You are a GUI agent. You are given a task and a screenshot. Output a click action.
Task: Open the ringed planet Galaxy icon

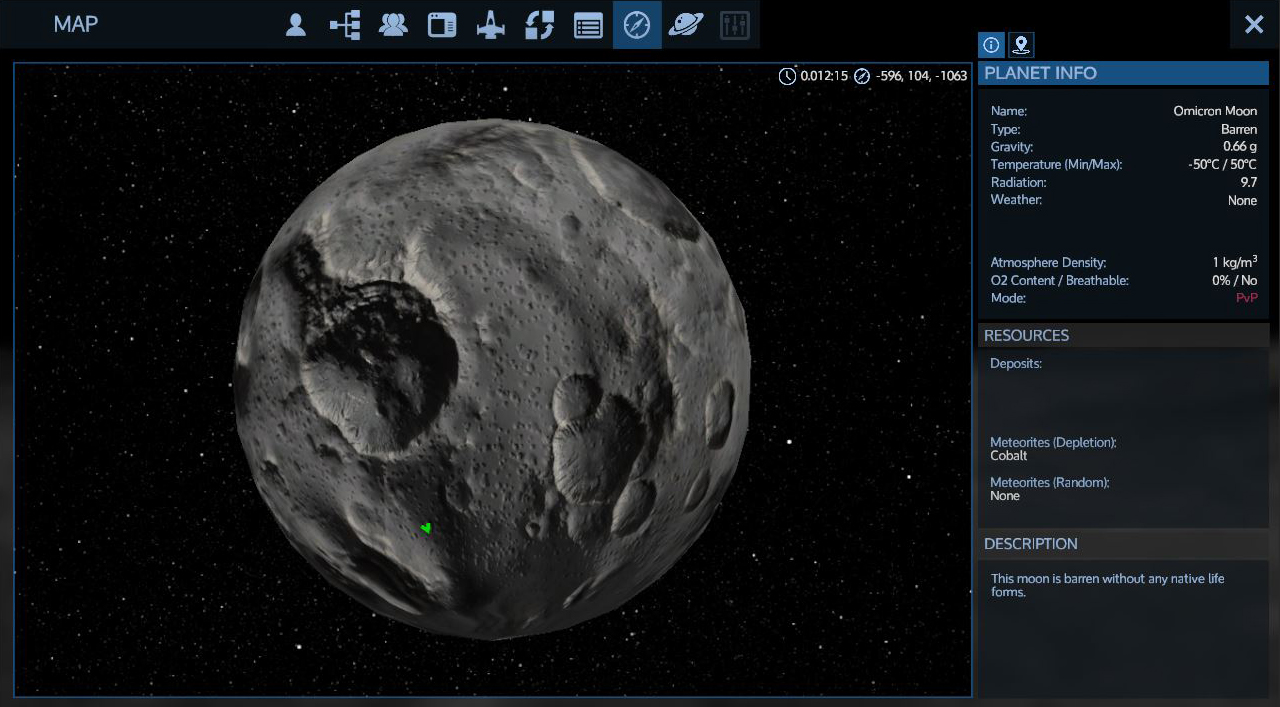[x=686, y=25]
